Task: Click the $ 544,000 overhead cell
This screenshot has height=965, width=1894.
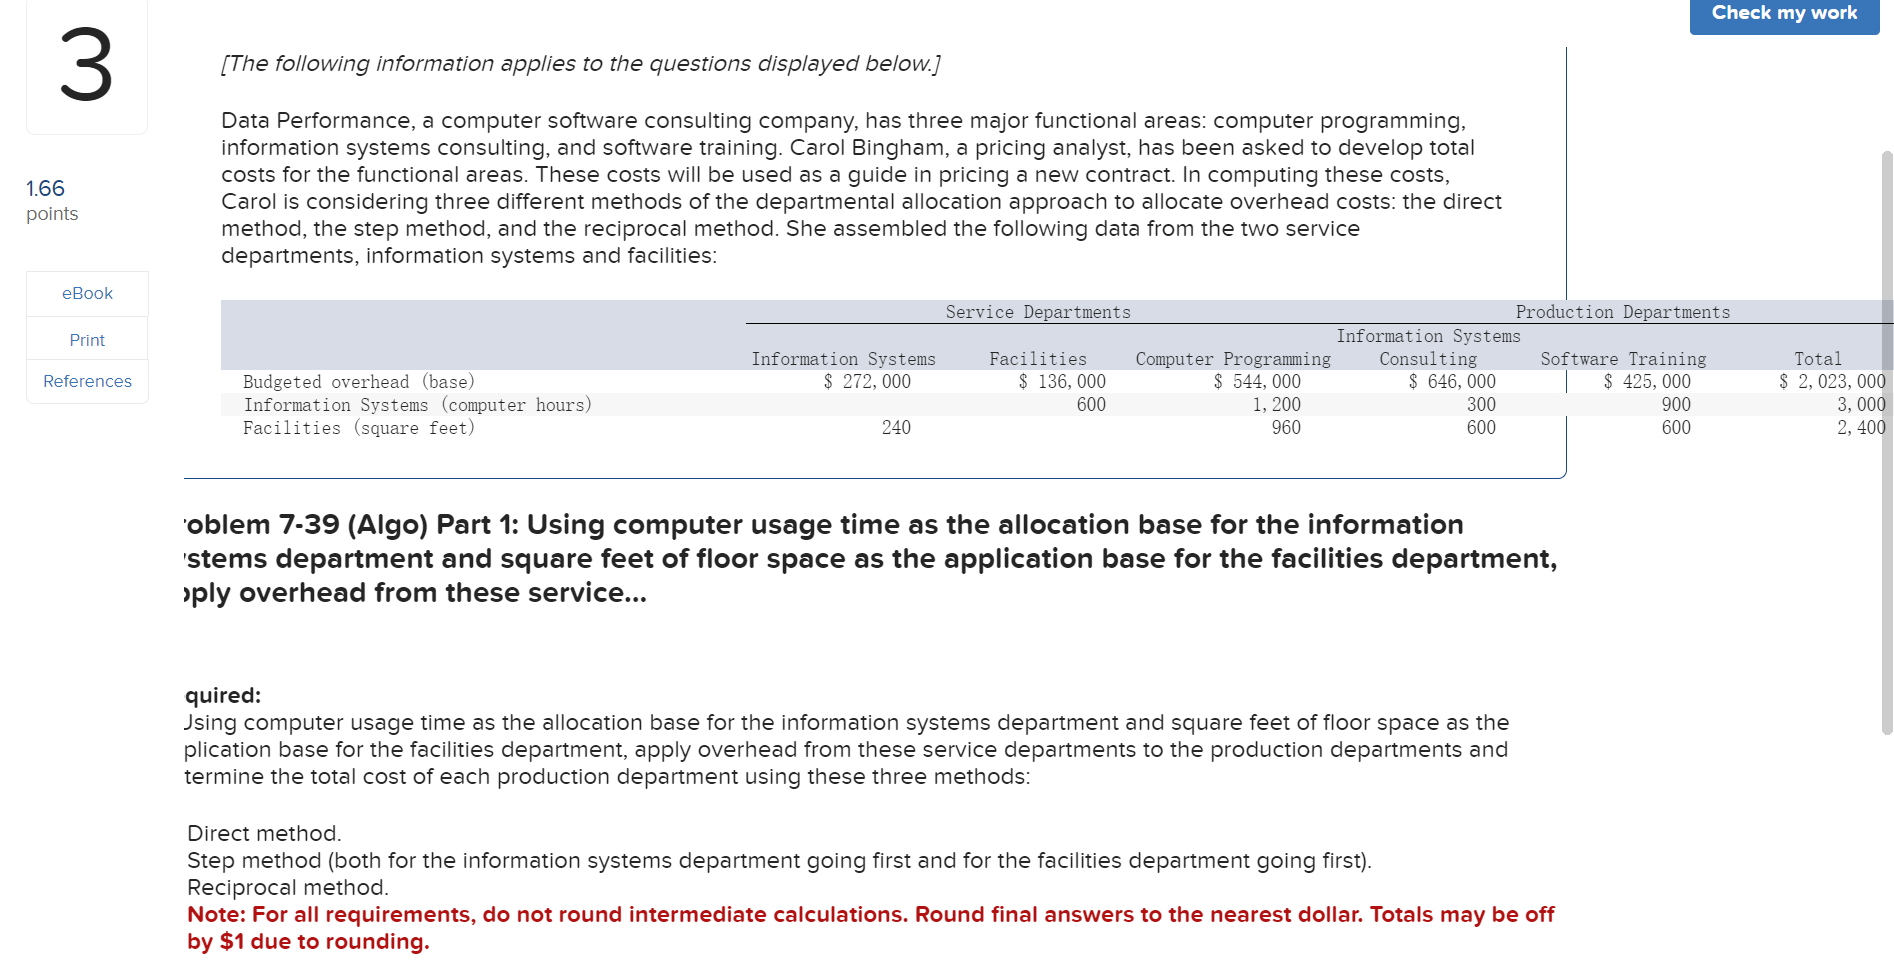Action: pyautogui.click(x=1257, y=382)
